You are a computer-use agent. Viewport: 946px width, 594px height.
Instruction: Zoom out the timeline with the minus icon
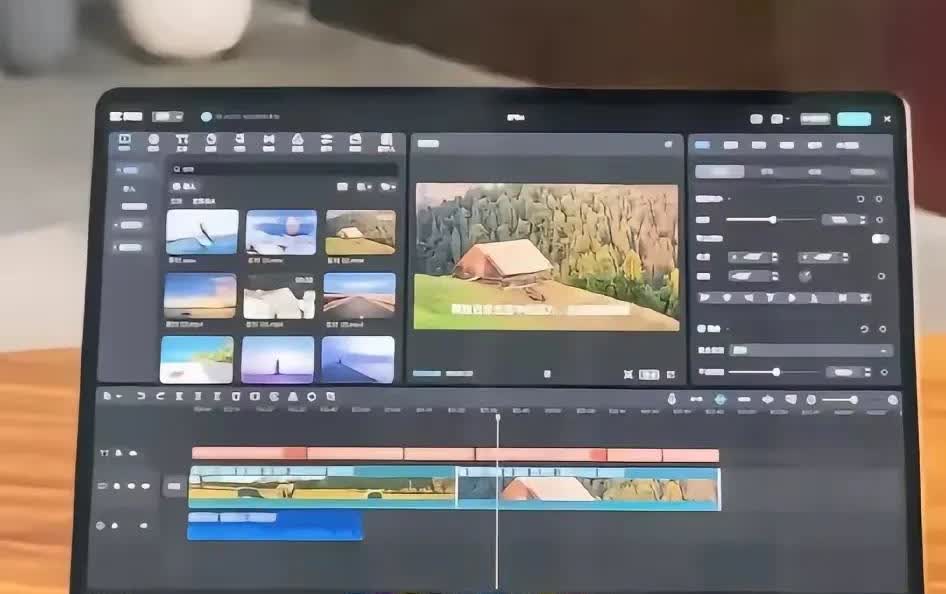pos(811,399)
